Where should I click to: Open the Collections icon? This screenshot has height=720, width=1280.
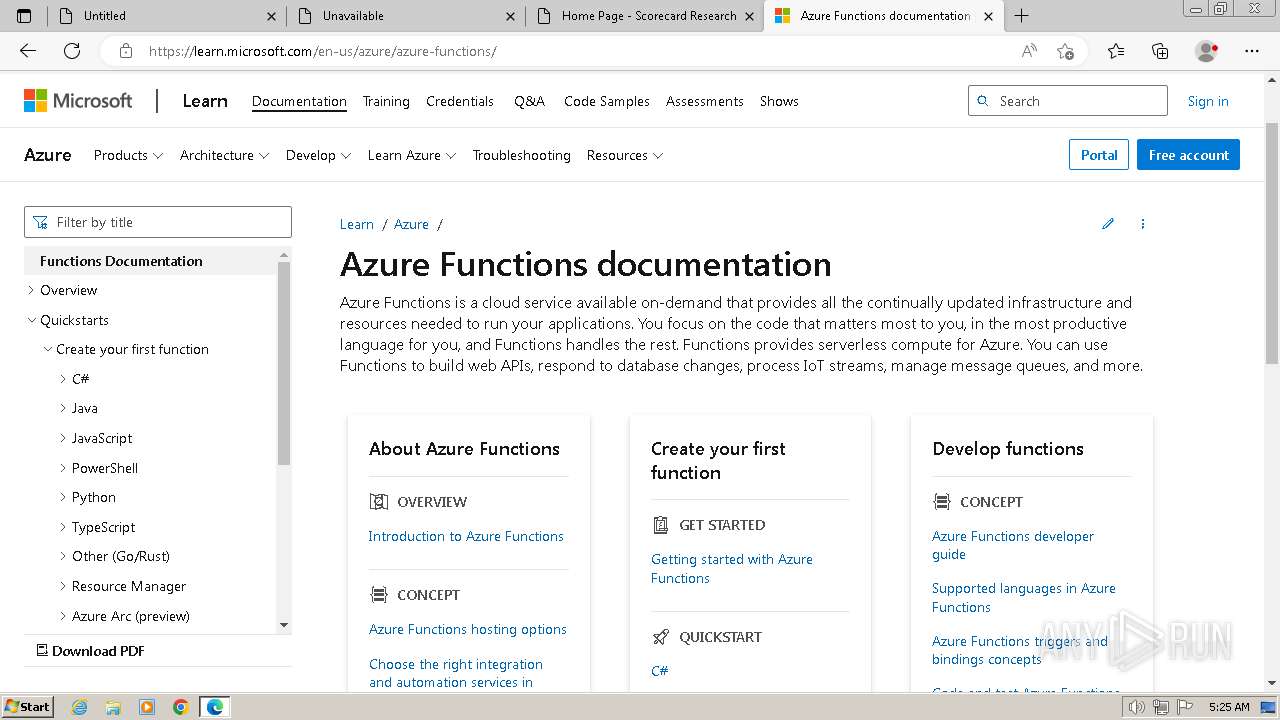tap(1160, 51)
